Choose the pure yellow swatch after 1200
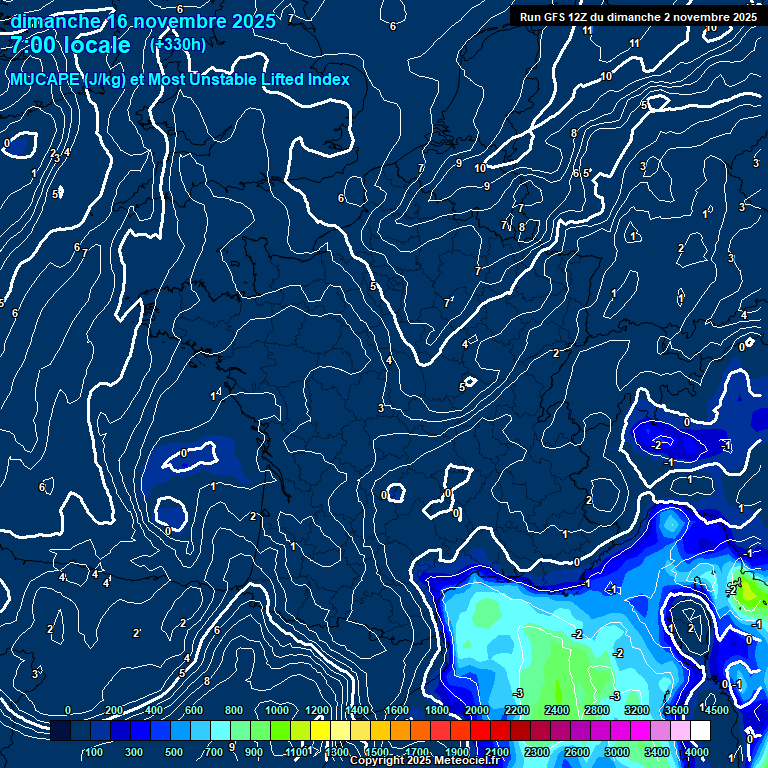 click(x=320, y=730)
